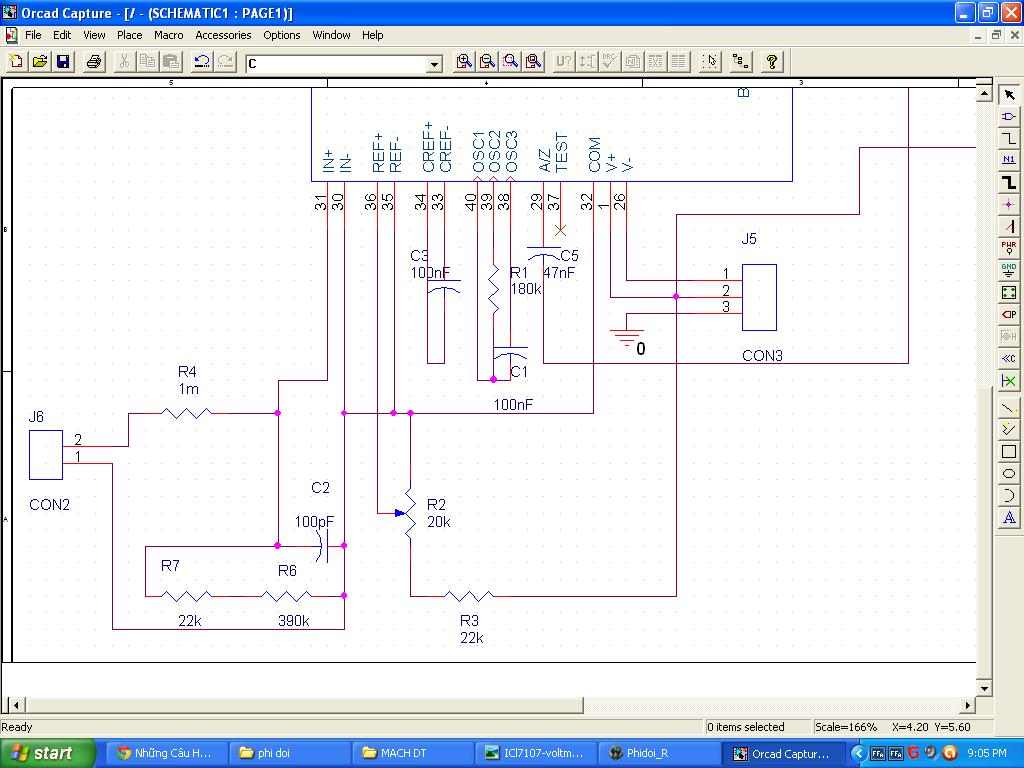The height and width of the screenshot is (768, 1024).
Task: Switch to MACH DT taskbar window
Action: pyautogui.click(x=412, y=753)
